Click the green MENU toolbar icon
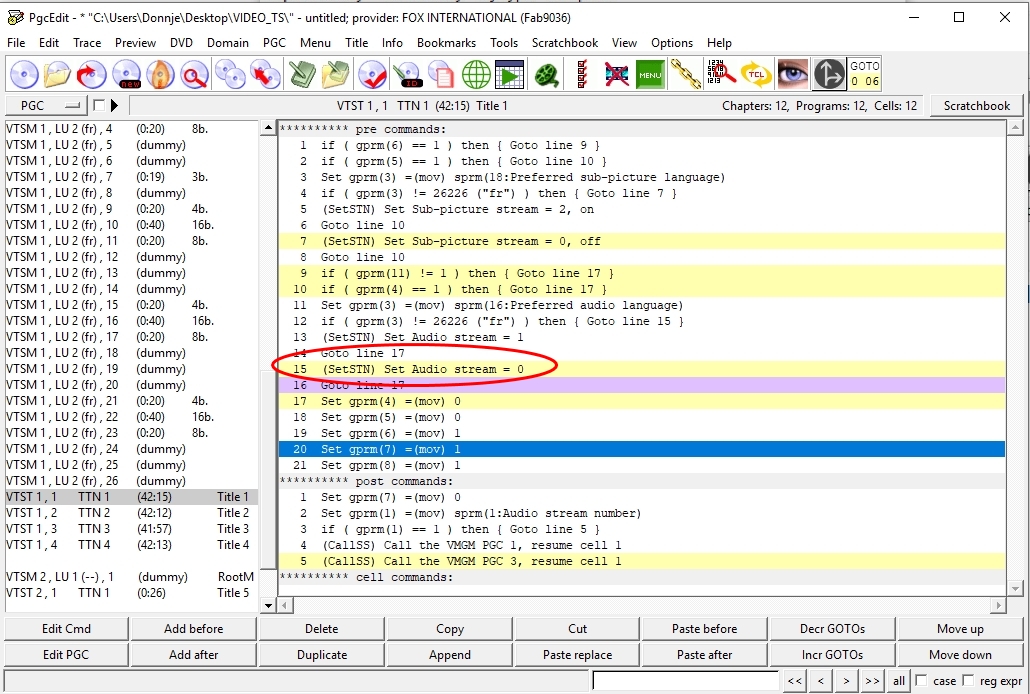1030x694 pixels. [x=650, y=74]
